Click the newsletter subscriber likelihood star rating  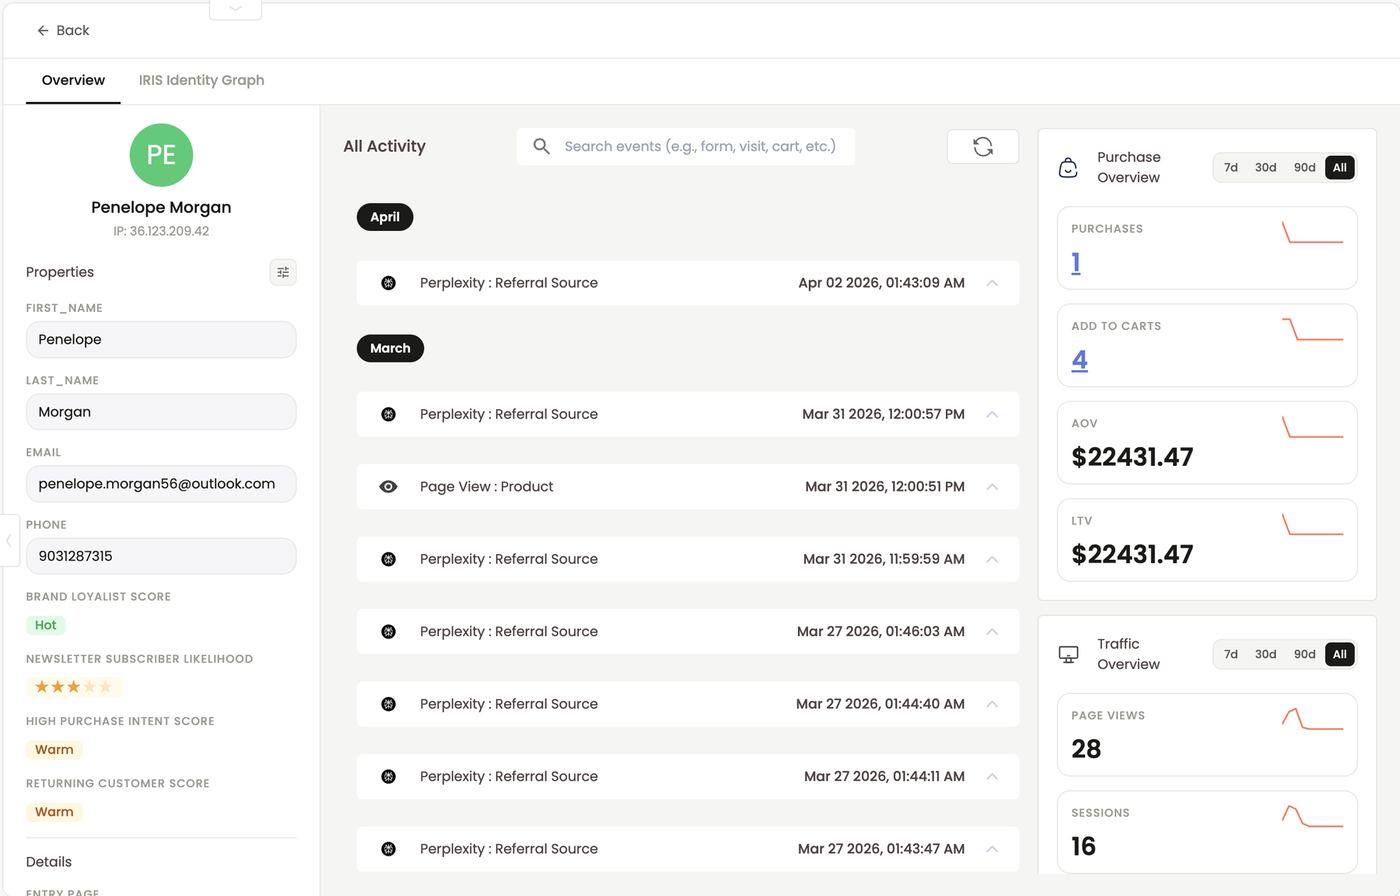pos(75,687)
